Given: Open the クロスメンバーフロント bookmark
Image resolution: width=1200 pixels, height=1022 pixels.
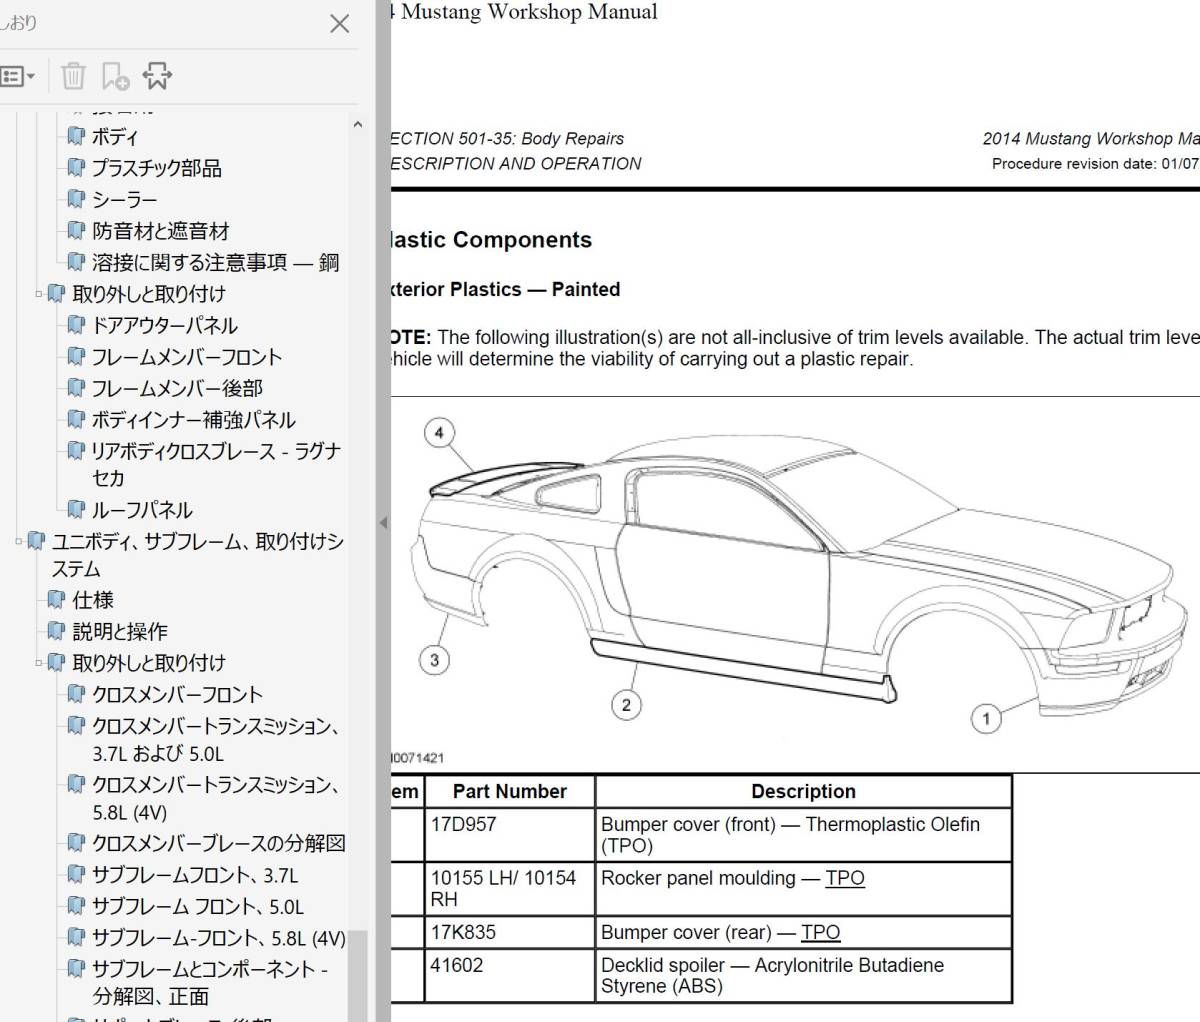Looking at the screenshot, I should (178, 694).
